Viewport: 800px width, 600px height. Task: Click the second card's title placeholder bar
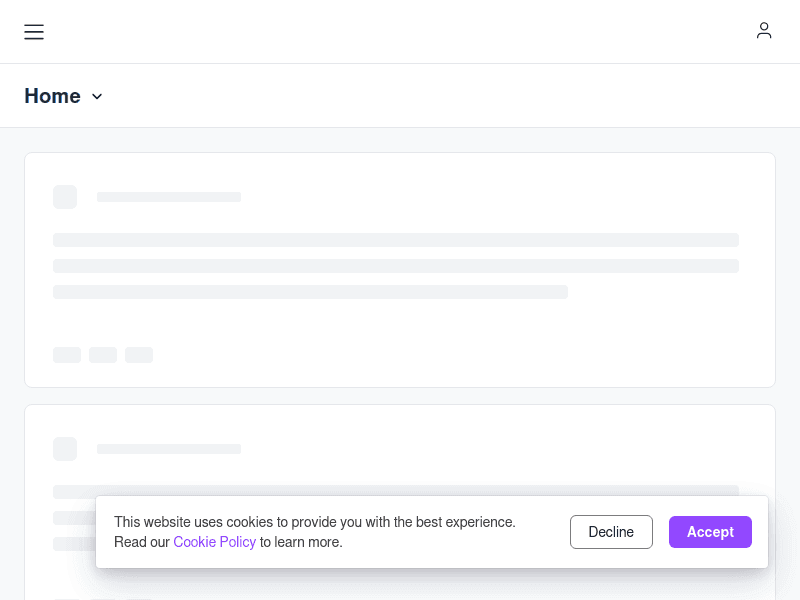point(169,449)
